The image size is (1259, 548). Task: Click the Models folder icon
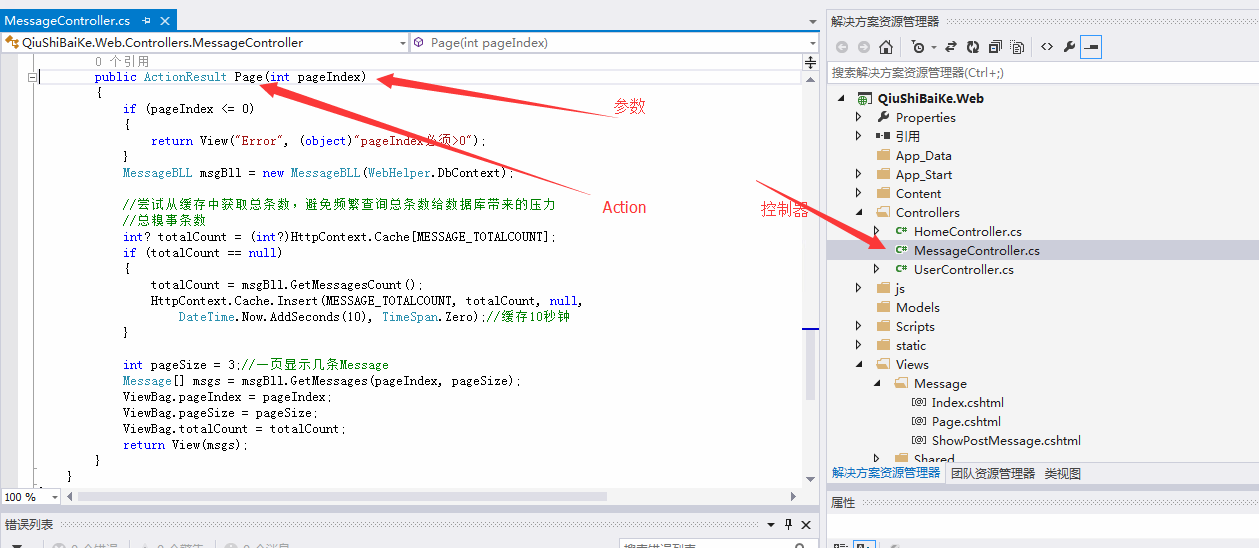coord(883,307)
